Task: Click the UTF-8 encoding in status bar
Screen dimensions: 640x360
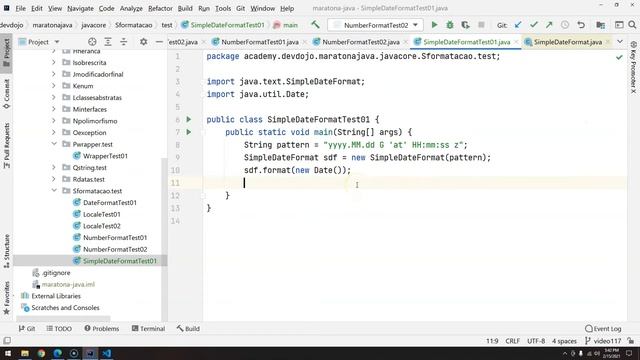Action: pyautogui.click(x=536, y=341)
